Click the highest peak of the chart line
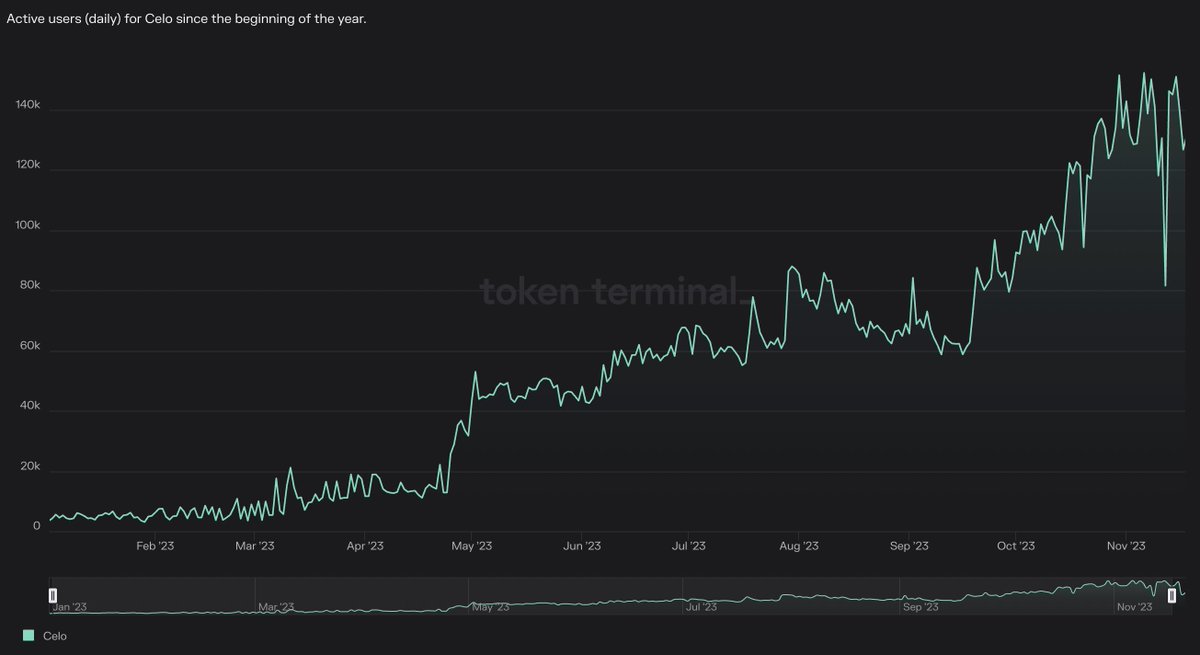This screenshot has height=655, width=1200. [x=1145, y=73]
